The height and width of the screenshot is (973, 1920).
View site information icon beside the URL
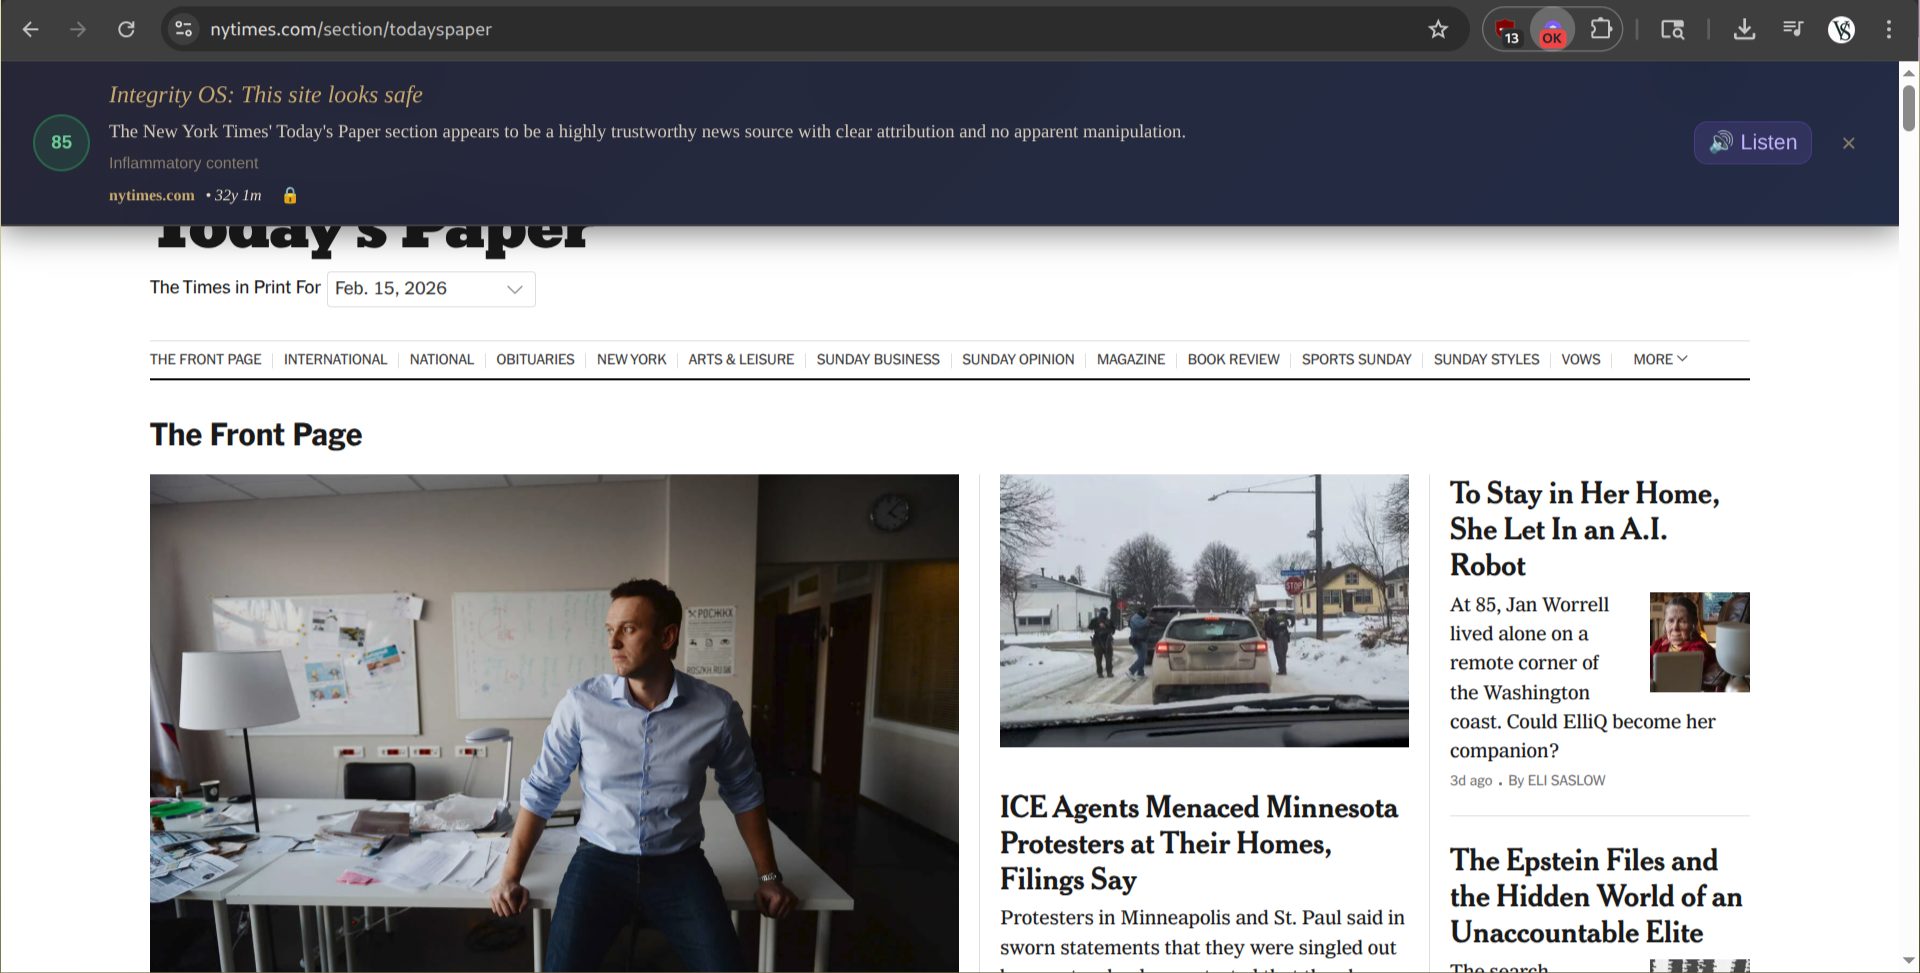[x=184, y=29]
